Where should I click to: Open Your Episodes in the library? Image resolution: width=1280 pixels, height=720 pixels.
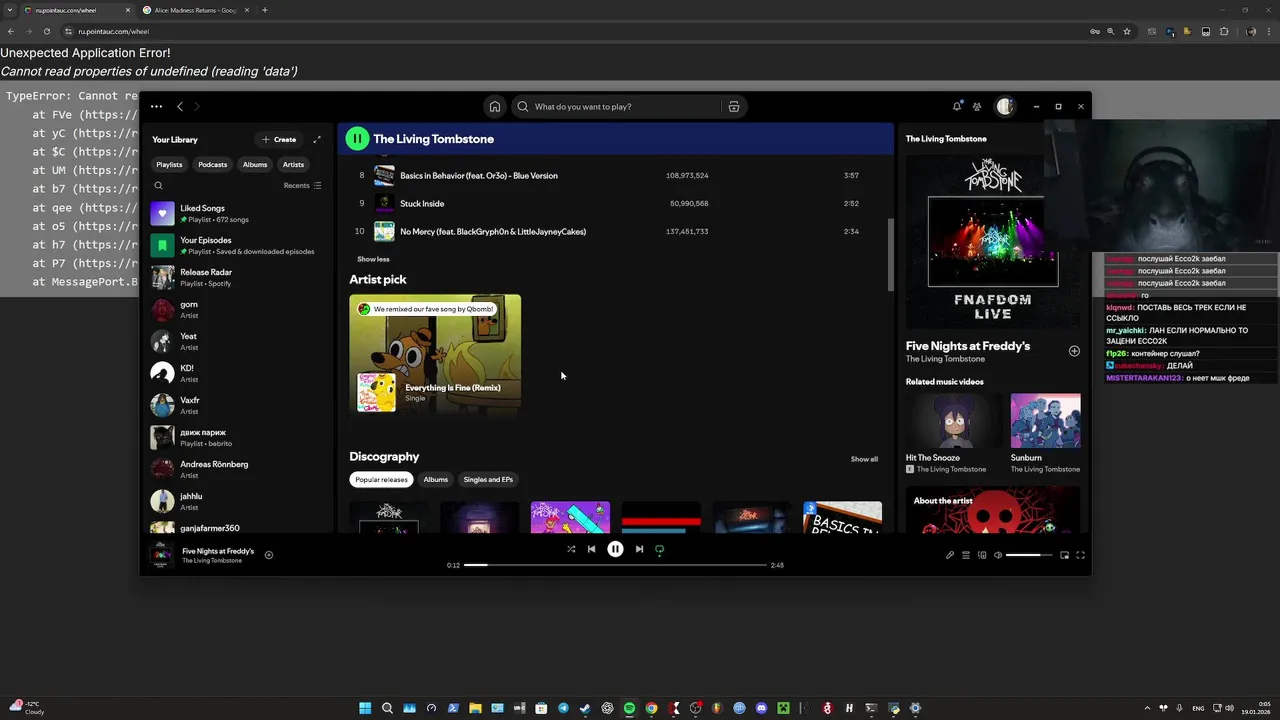point(236,245)
